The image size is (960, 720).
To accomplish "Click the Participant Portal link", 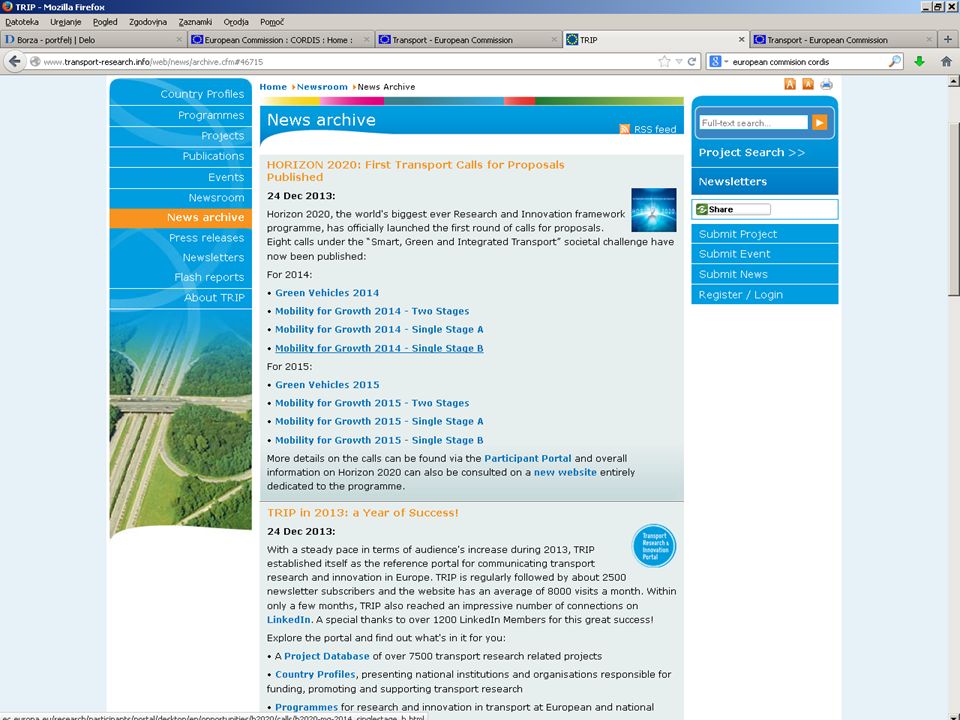I will coord(528,458).
